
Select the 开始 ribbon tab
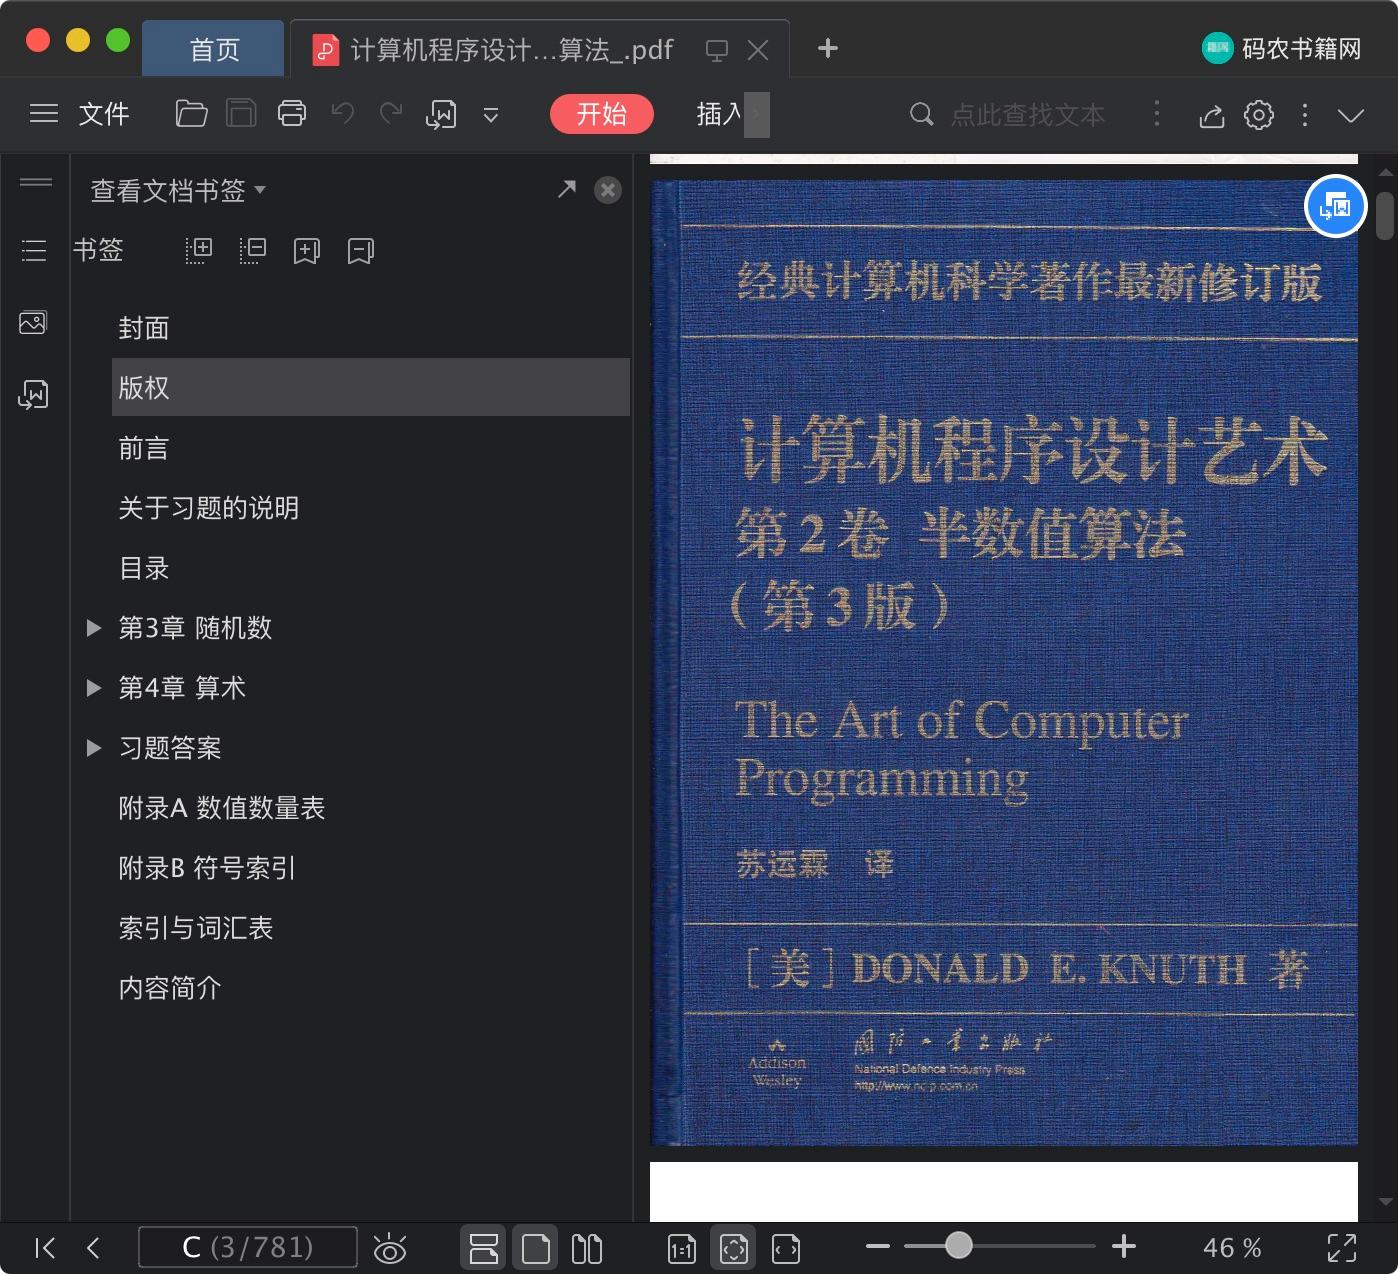(602, 114)
